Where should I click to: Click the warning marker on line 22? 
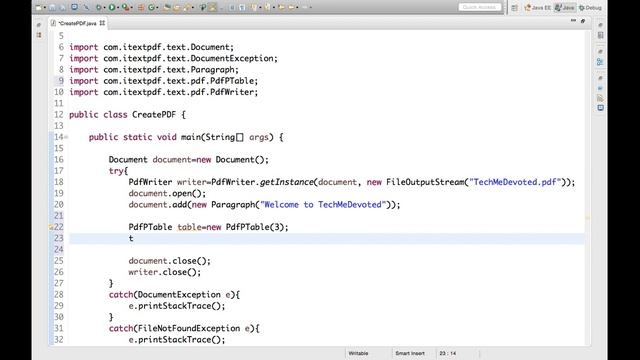click(x=51, y=227)
